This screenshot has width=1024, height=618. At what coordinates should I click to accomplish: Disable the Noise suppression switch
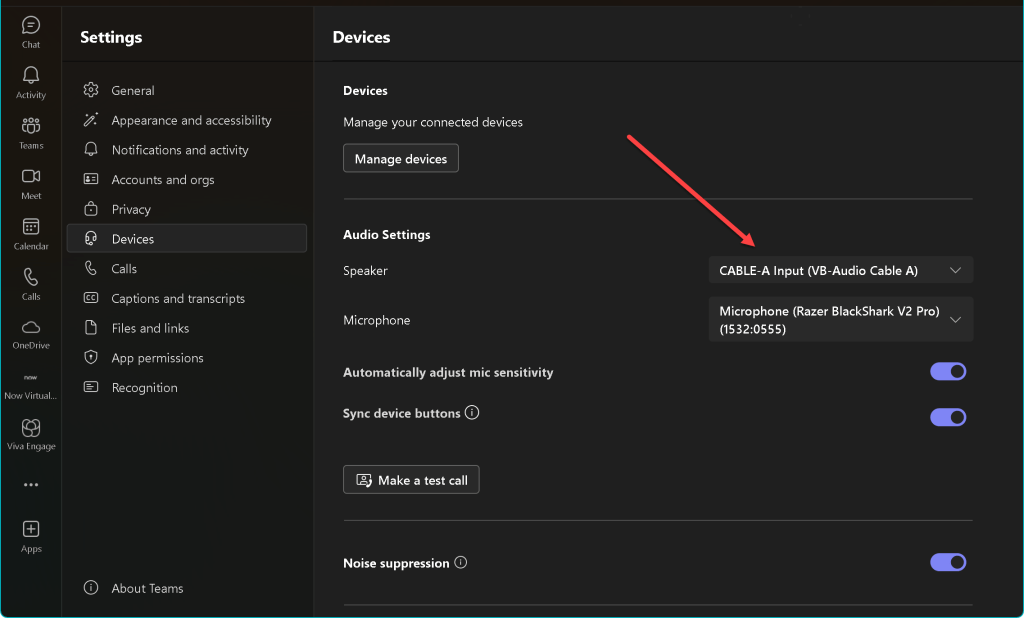(948, 562)
